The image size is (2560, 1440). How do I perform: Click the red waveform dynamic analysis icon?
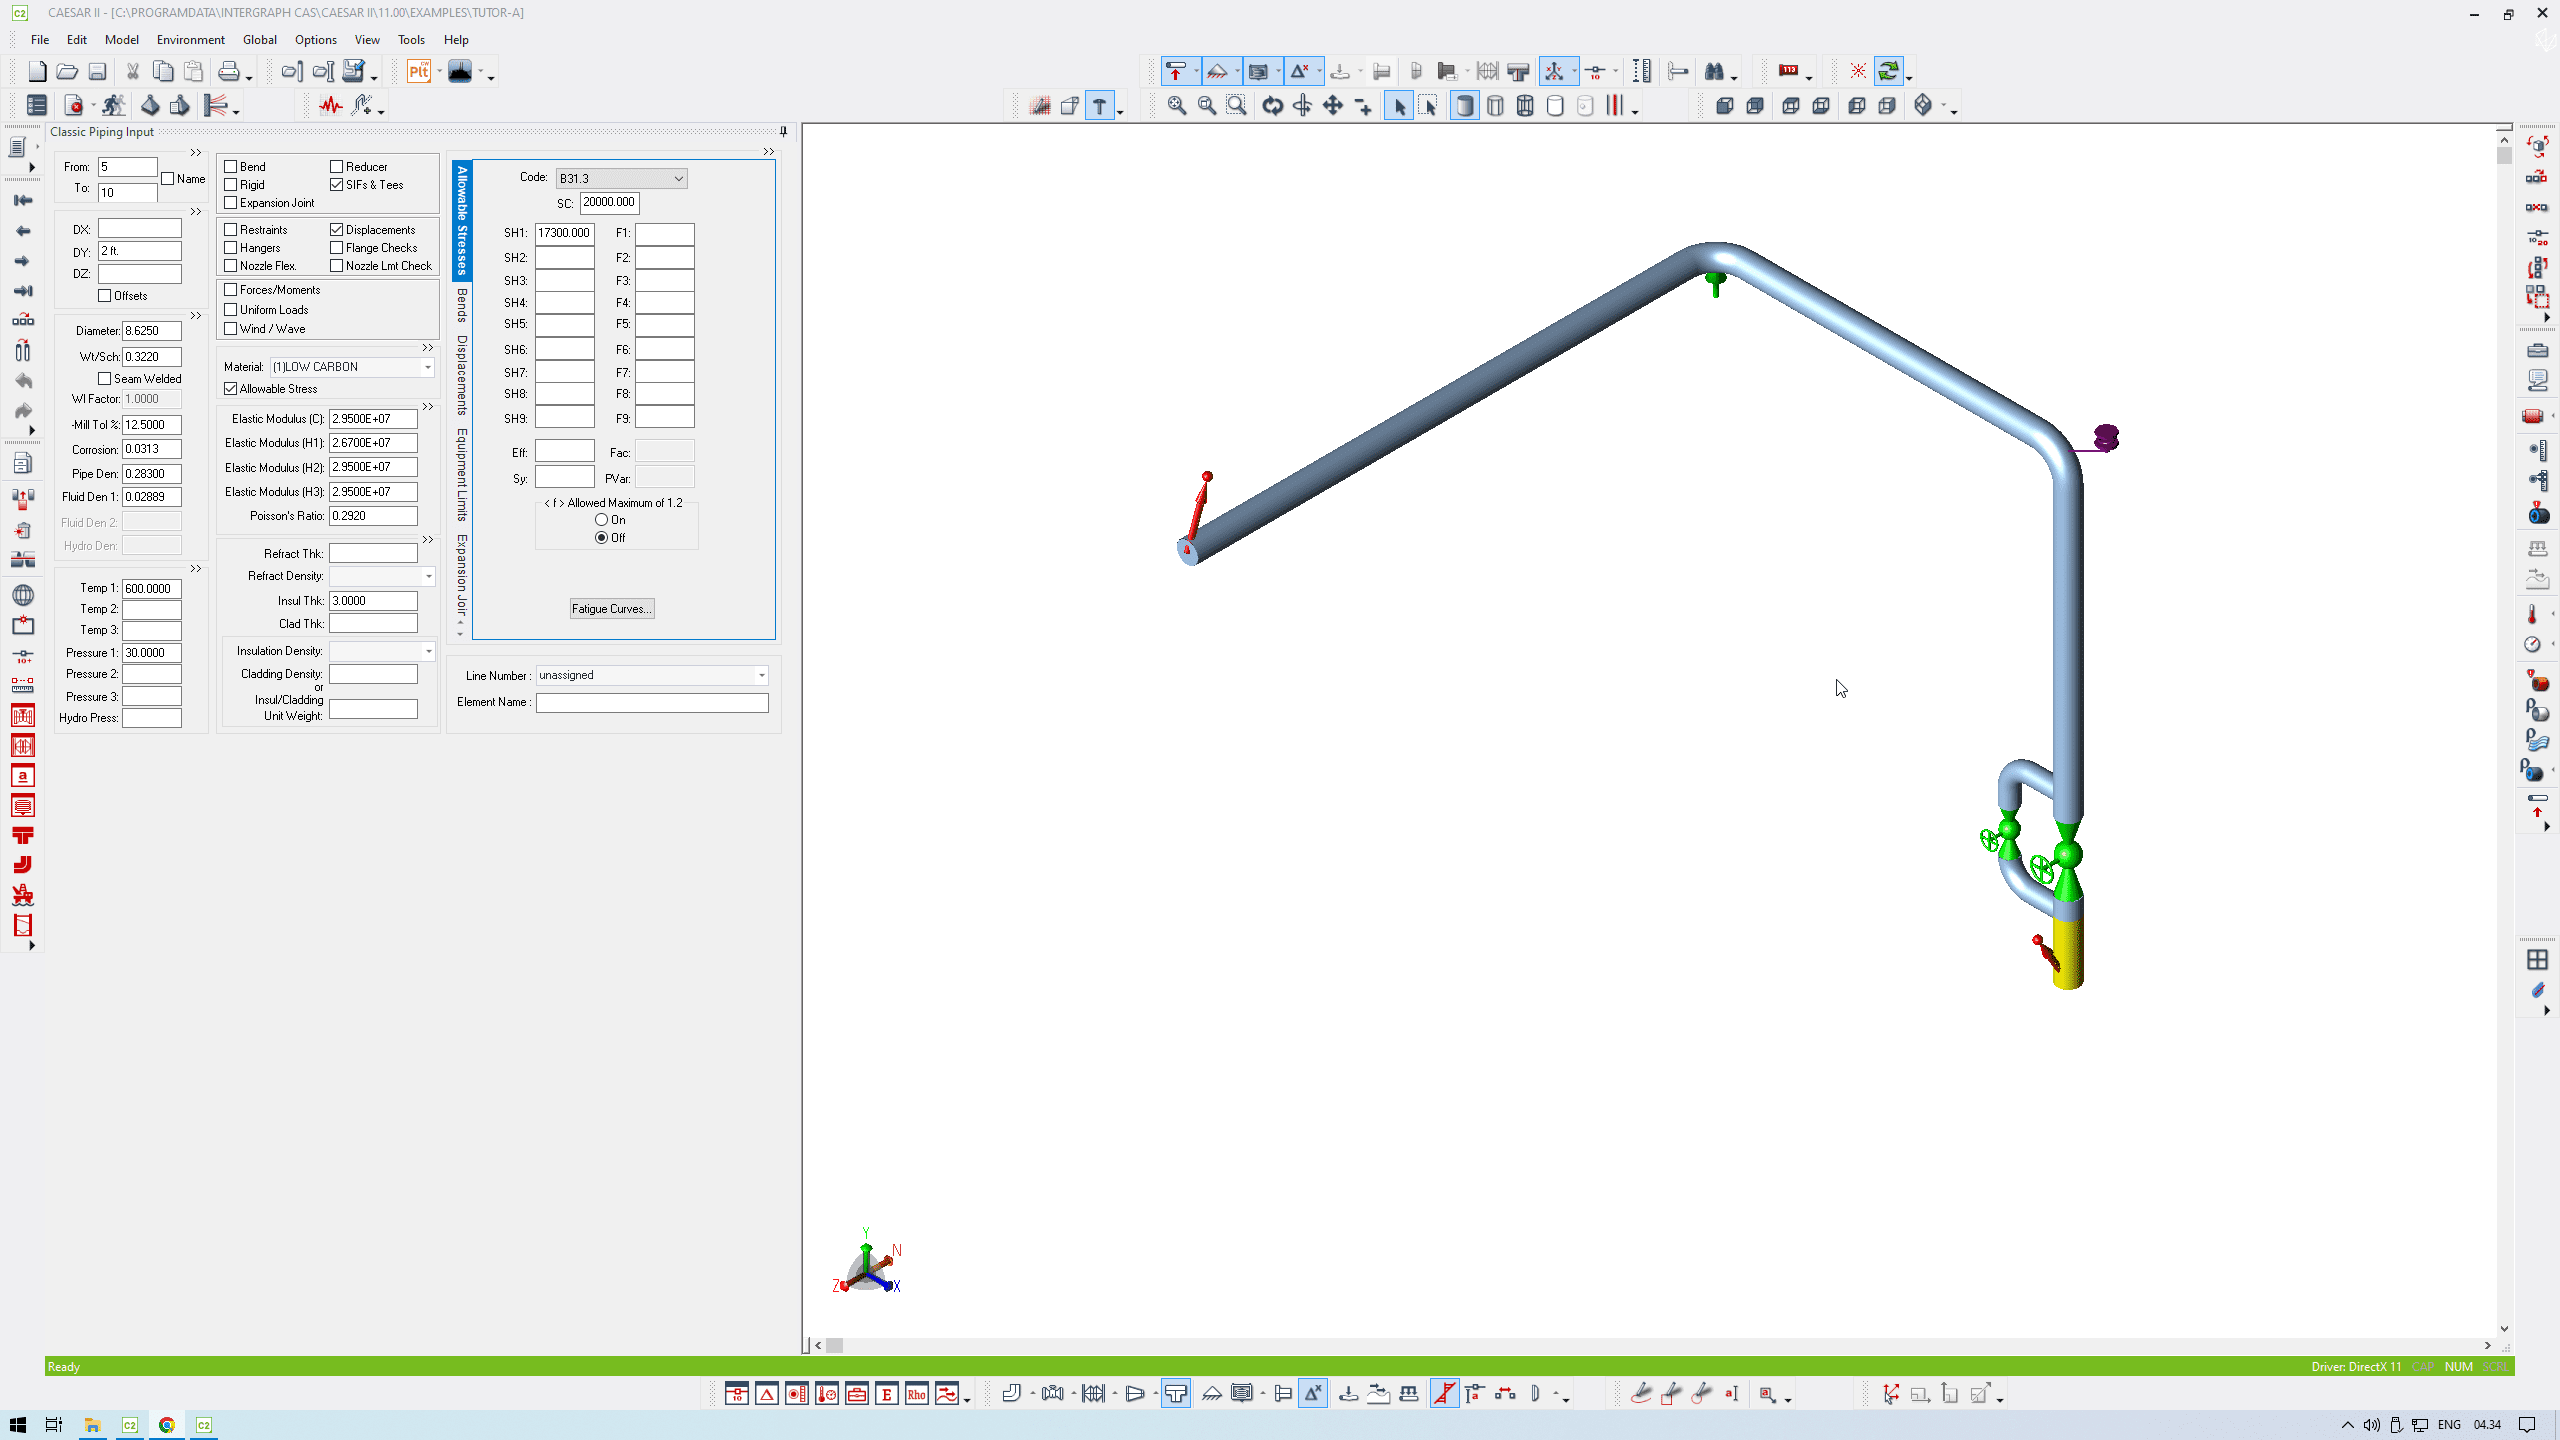point(331,106)
